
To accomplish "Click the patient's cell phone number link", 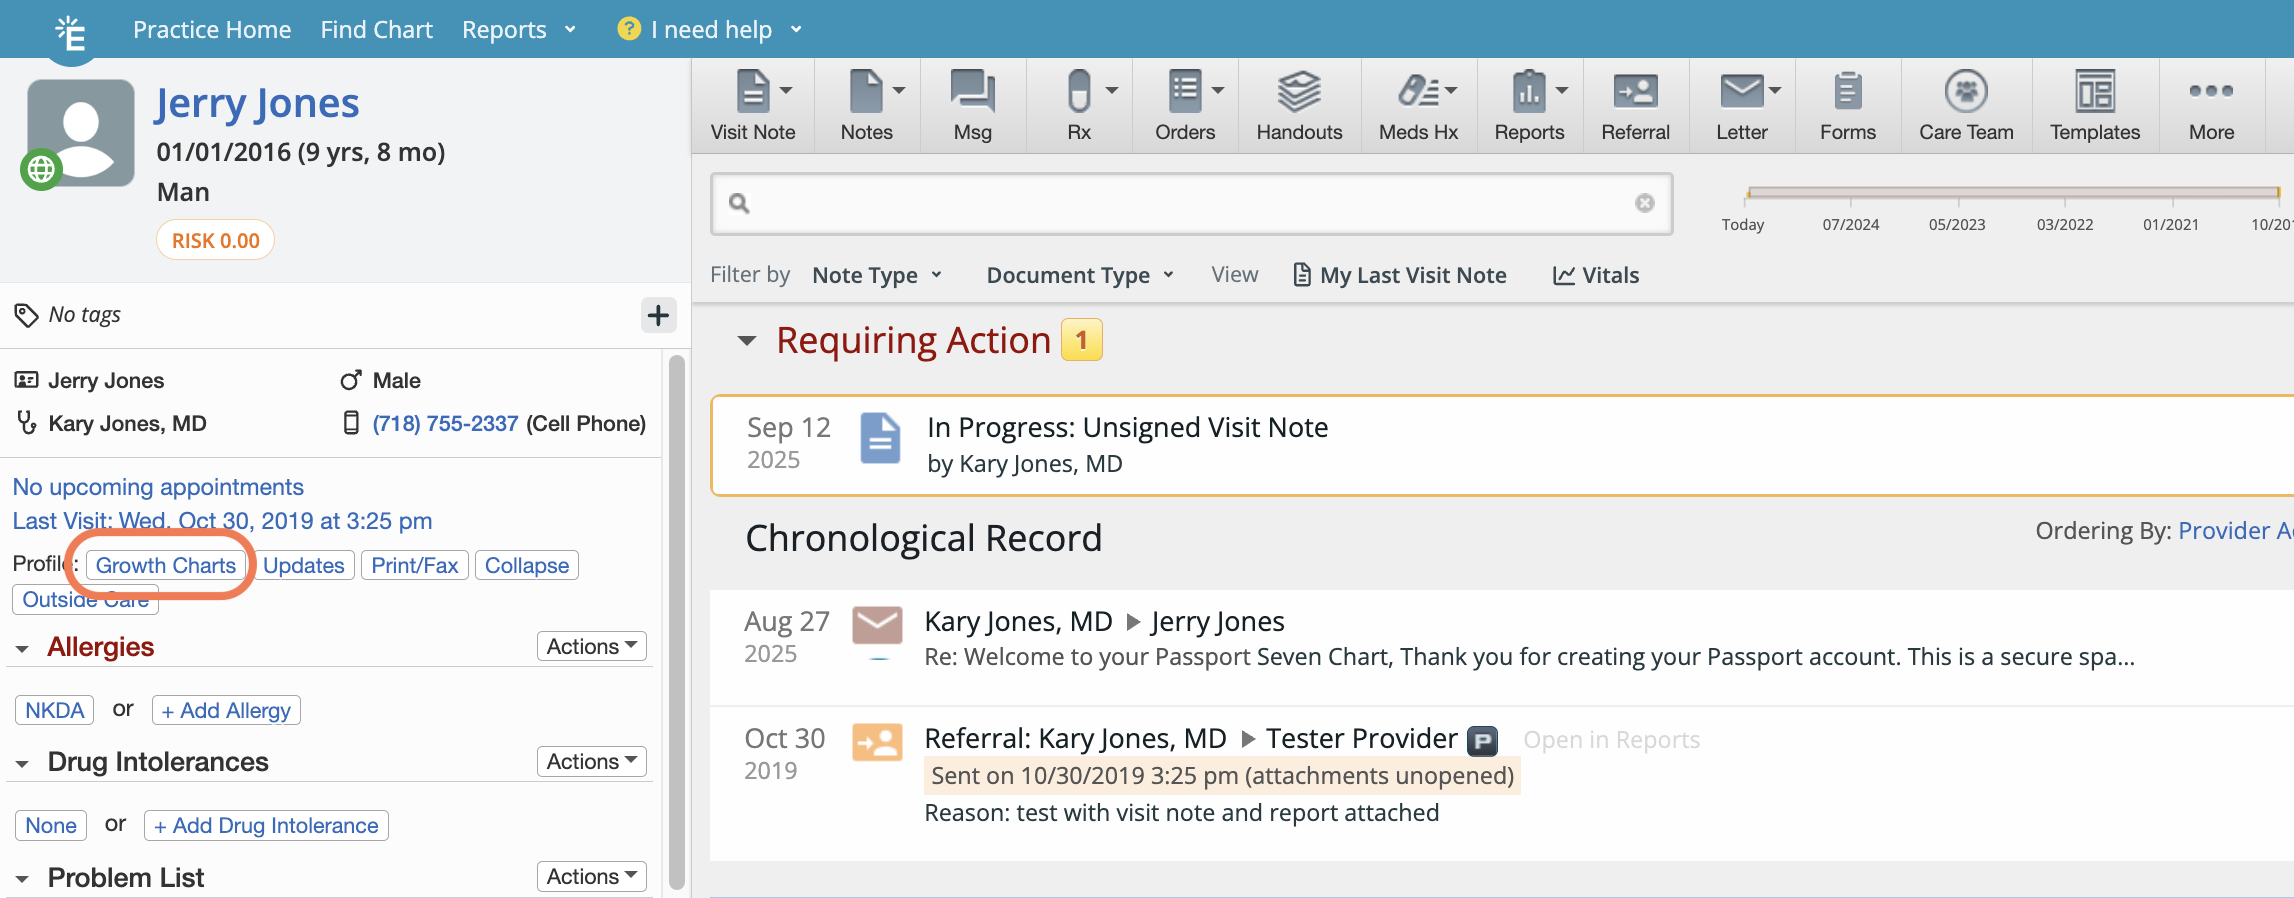I will click(445, 424).
